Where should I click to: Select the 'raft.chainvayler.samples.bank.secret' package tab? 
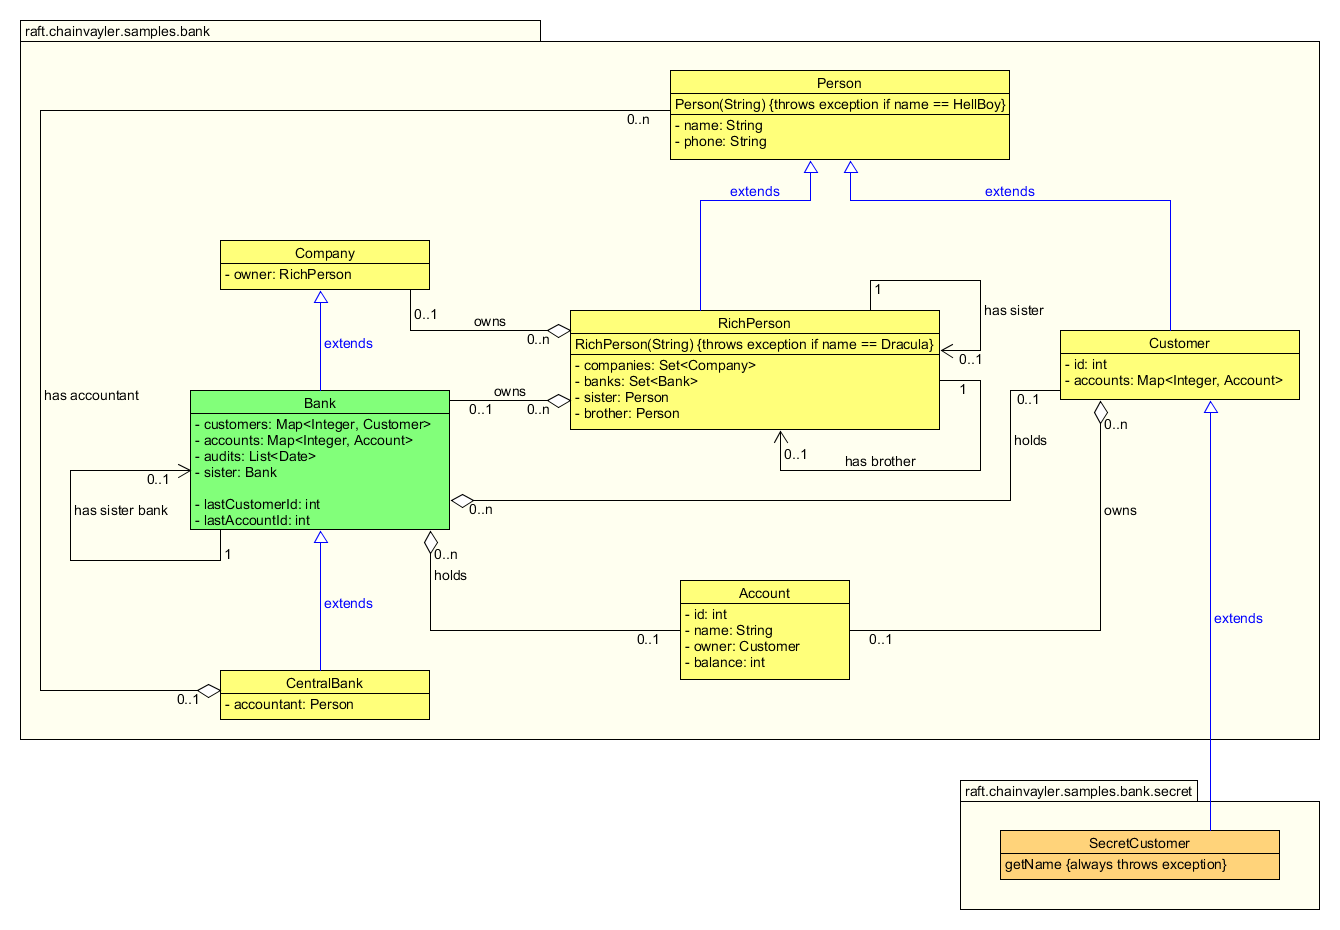(x=1077, y=790)
